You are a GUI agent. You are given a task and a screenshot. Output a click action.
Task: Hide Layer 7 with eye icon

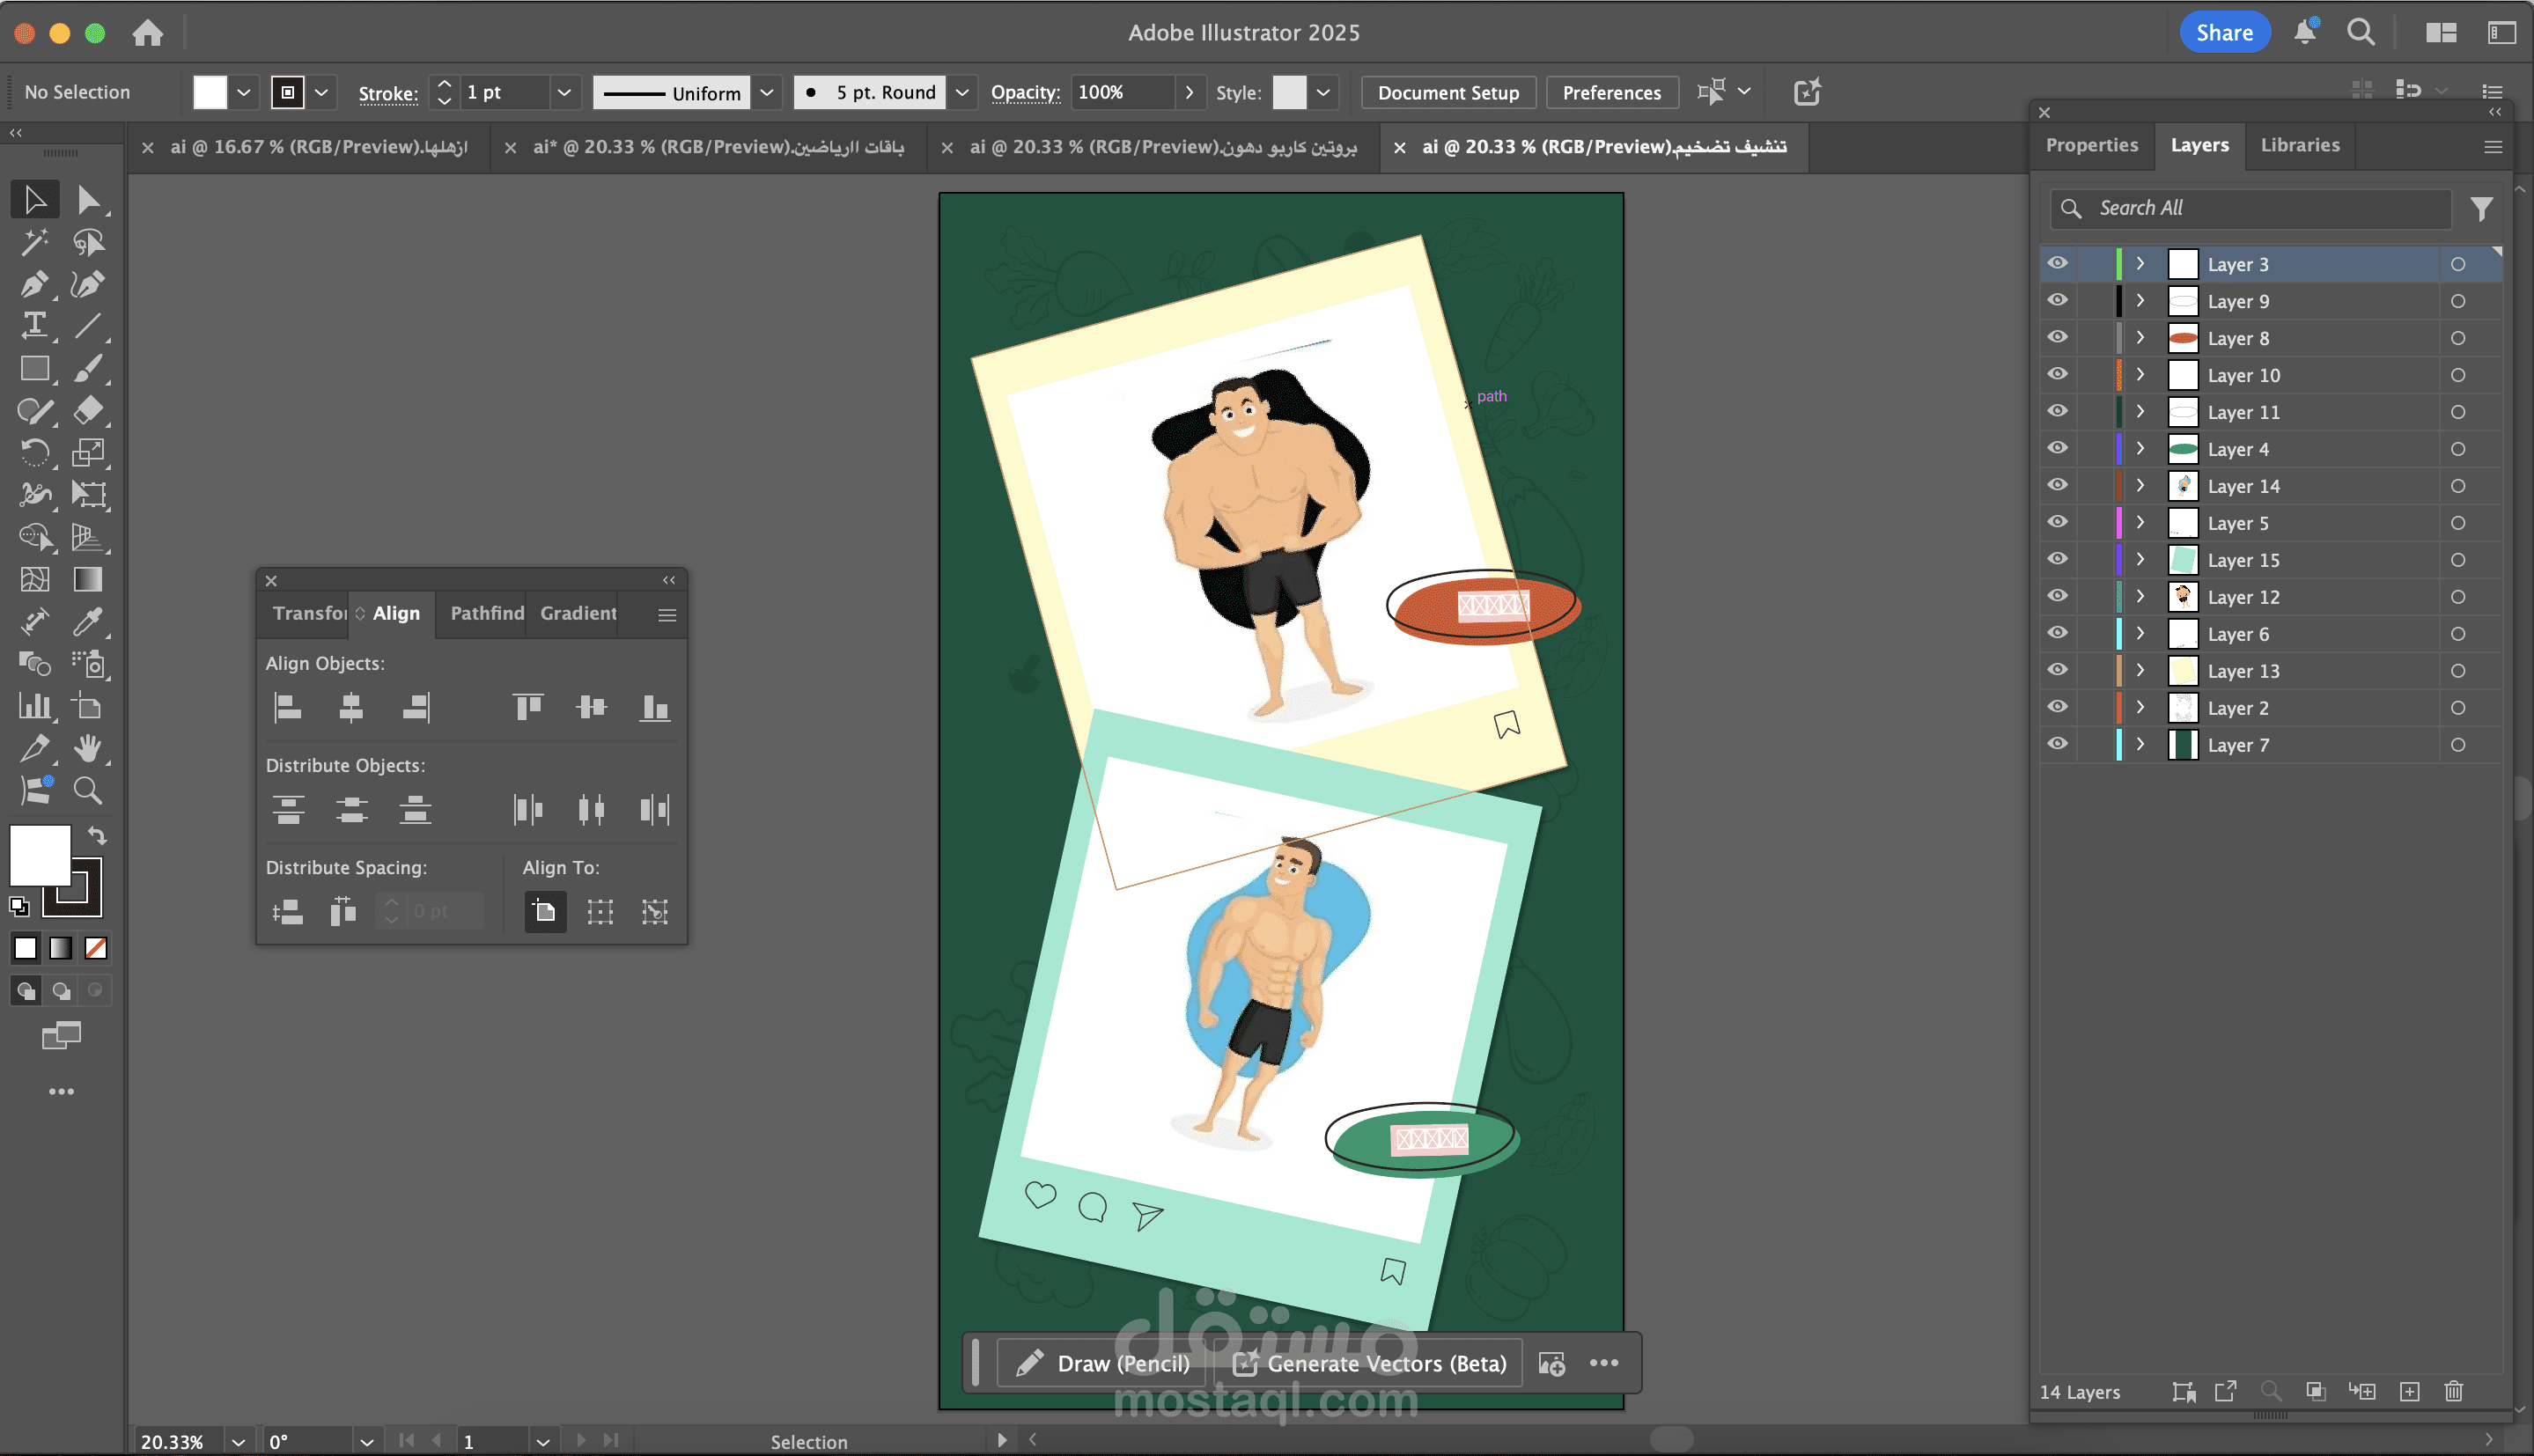(2057, 745)
